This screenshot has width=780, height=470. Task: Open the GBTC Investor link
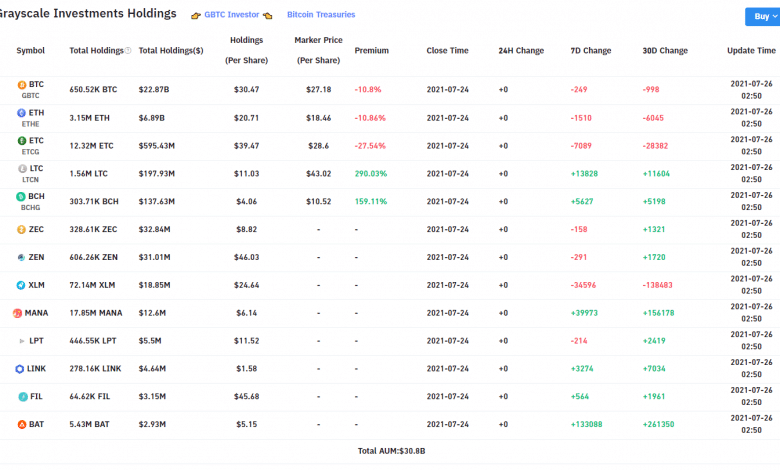coord(231,15)
